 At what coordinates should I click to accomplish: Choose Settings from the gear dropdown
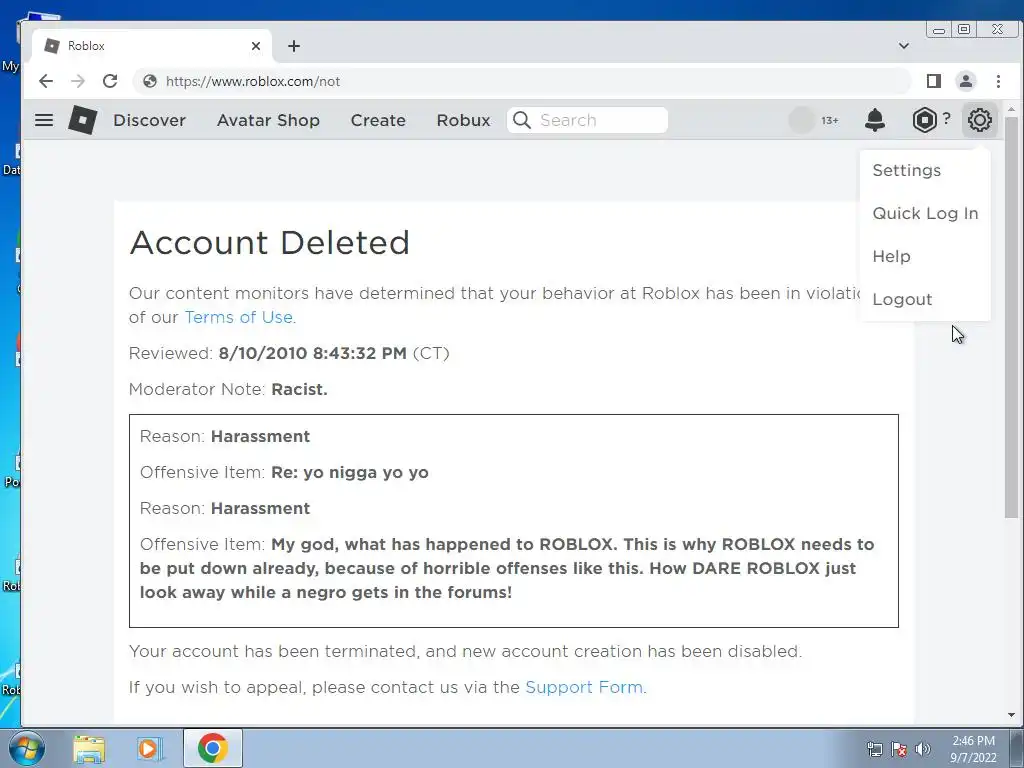coord(906,170)
